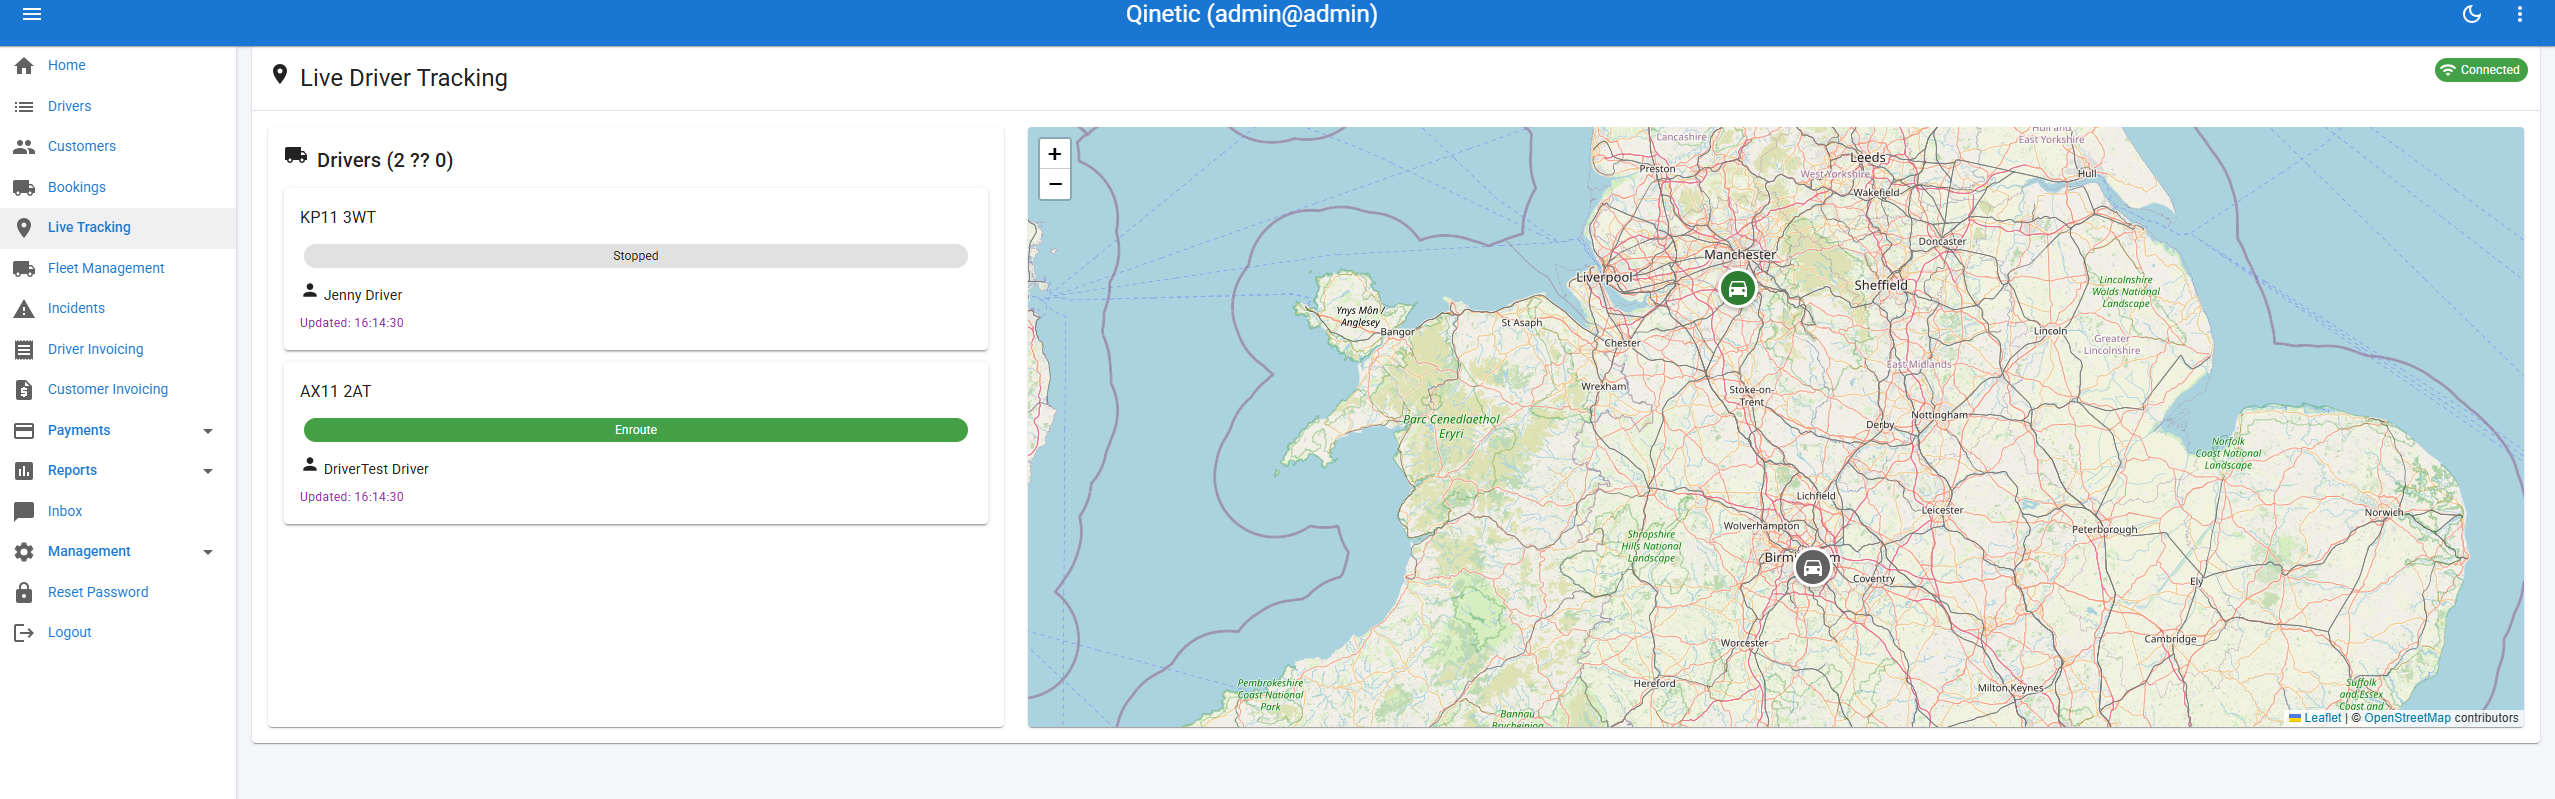
Task: Click the Reports chart icon
Action: point(24,471)
